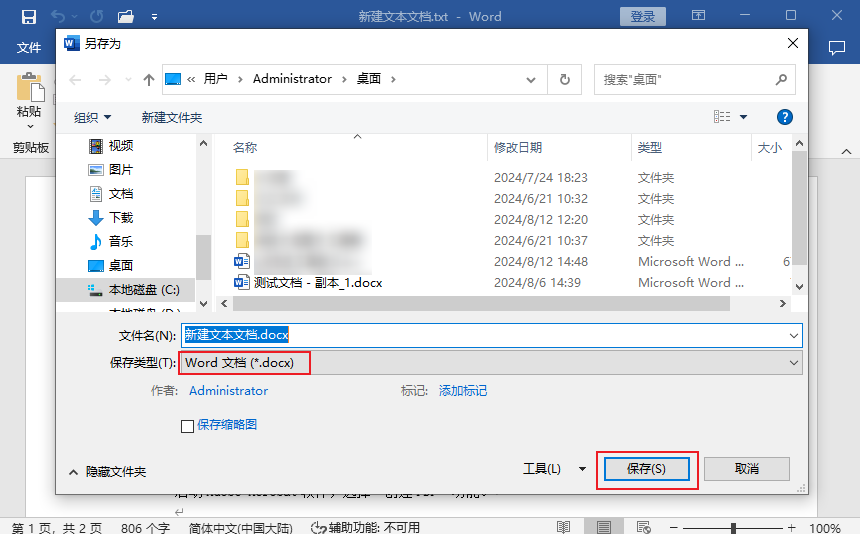This screenshot has height=534, width=860.
Task: Click the 保存(S) button
Action: (646, 468)
